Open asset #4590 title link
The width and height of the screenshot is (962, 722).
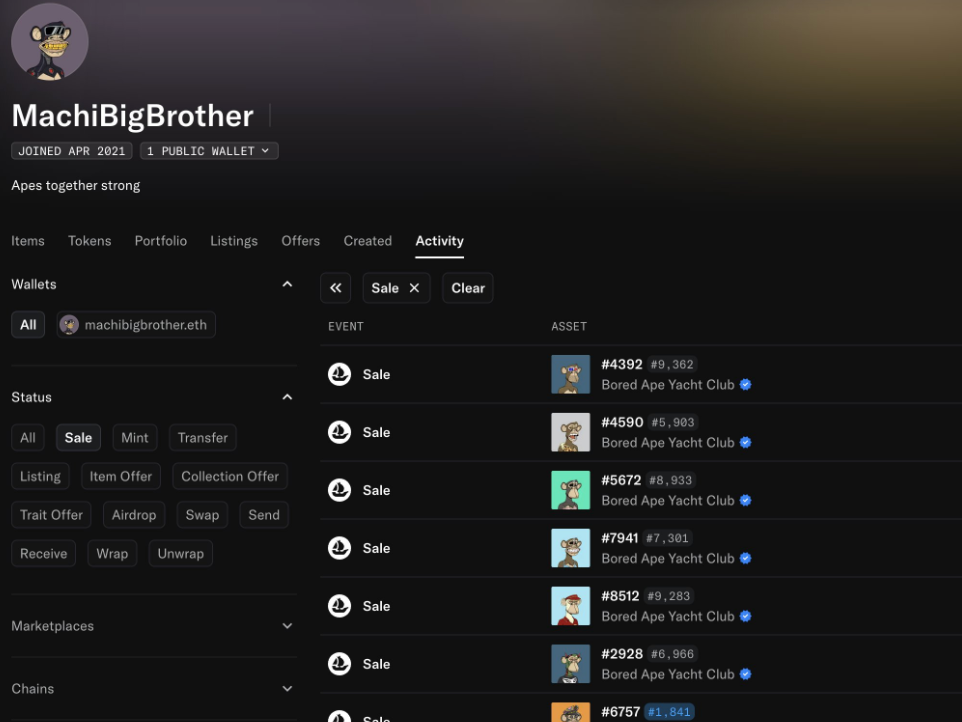pyautogui.click(x=622, y=422)
